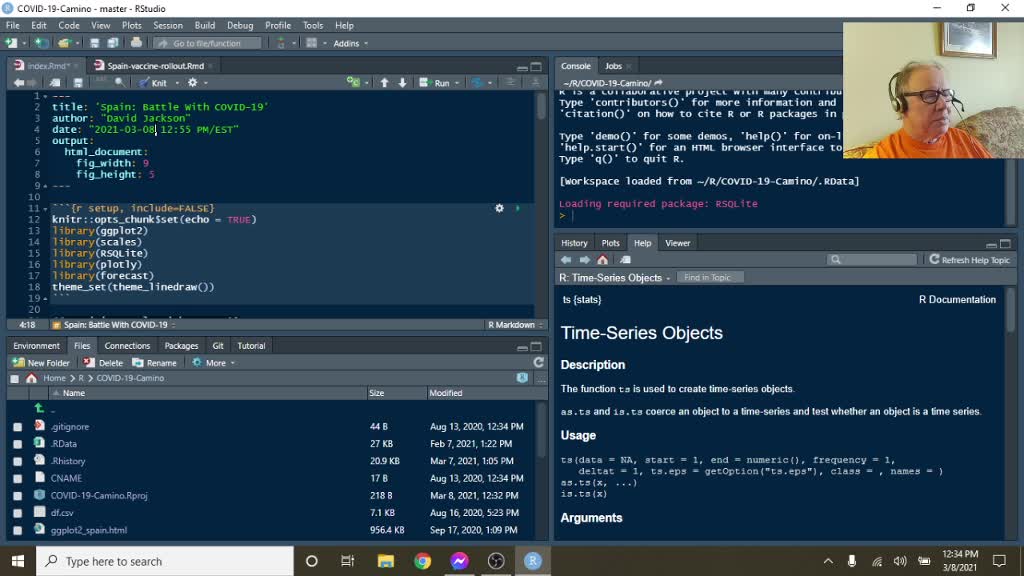Refresh the Files pane listing
This screenshot has width=1024, height=576.
pyautogui.click(x=539, y=362)
